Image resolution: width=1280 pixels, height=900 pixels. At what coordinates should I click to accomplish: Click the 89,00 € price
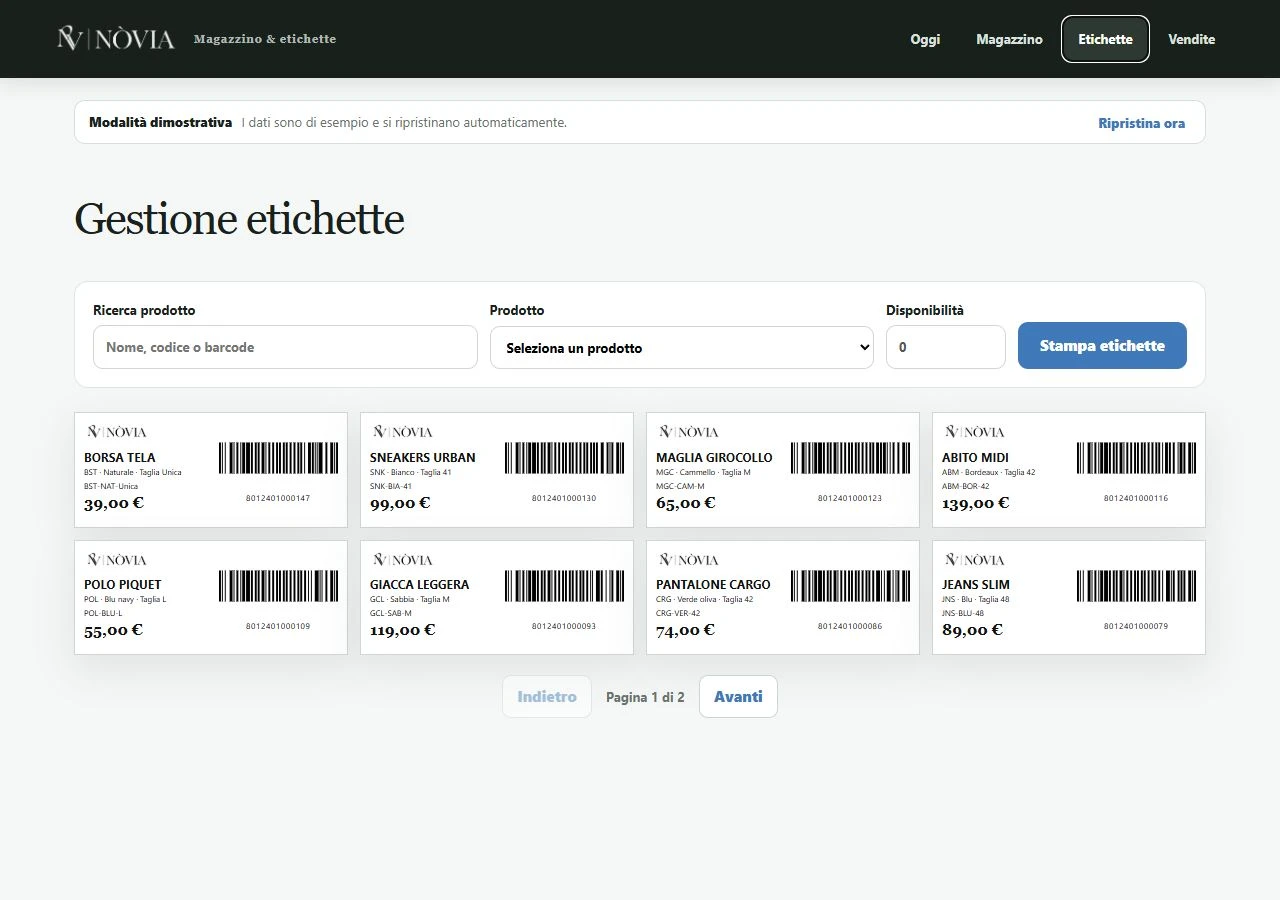pos(972,630)
